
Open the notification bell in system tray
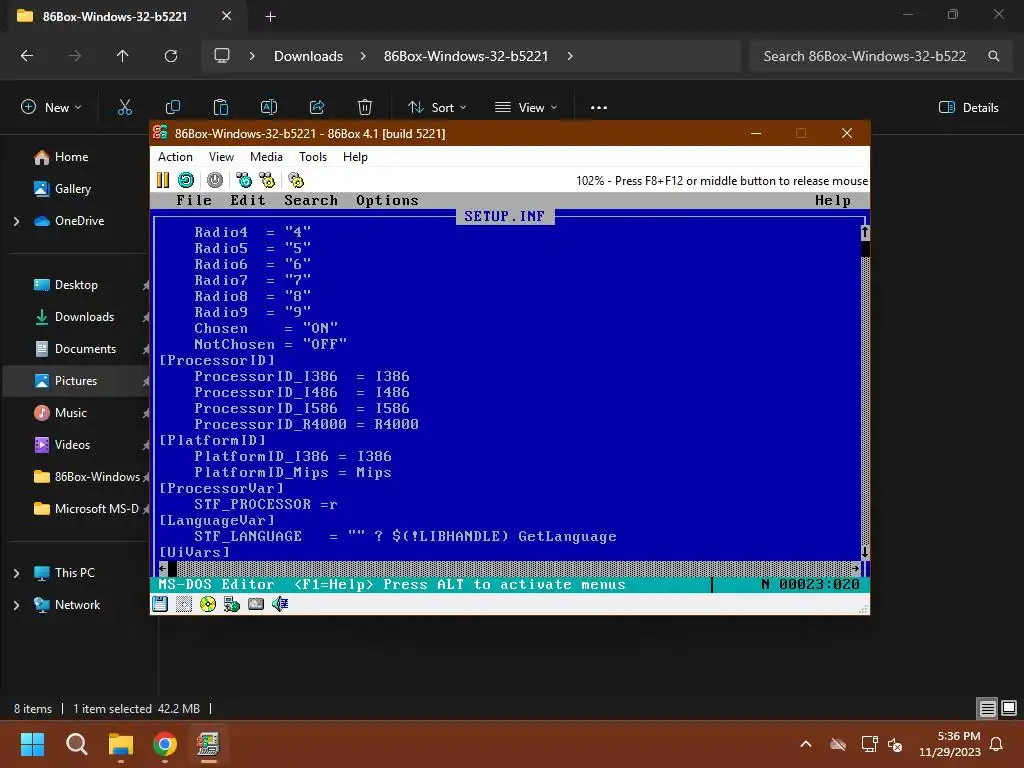[997, 744]
